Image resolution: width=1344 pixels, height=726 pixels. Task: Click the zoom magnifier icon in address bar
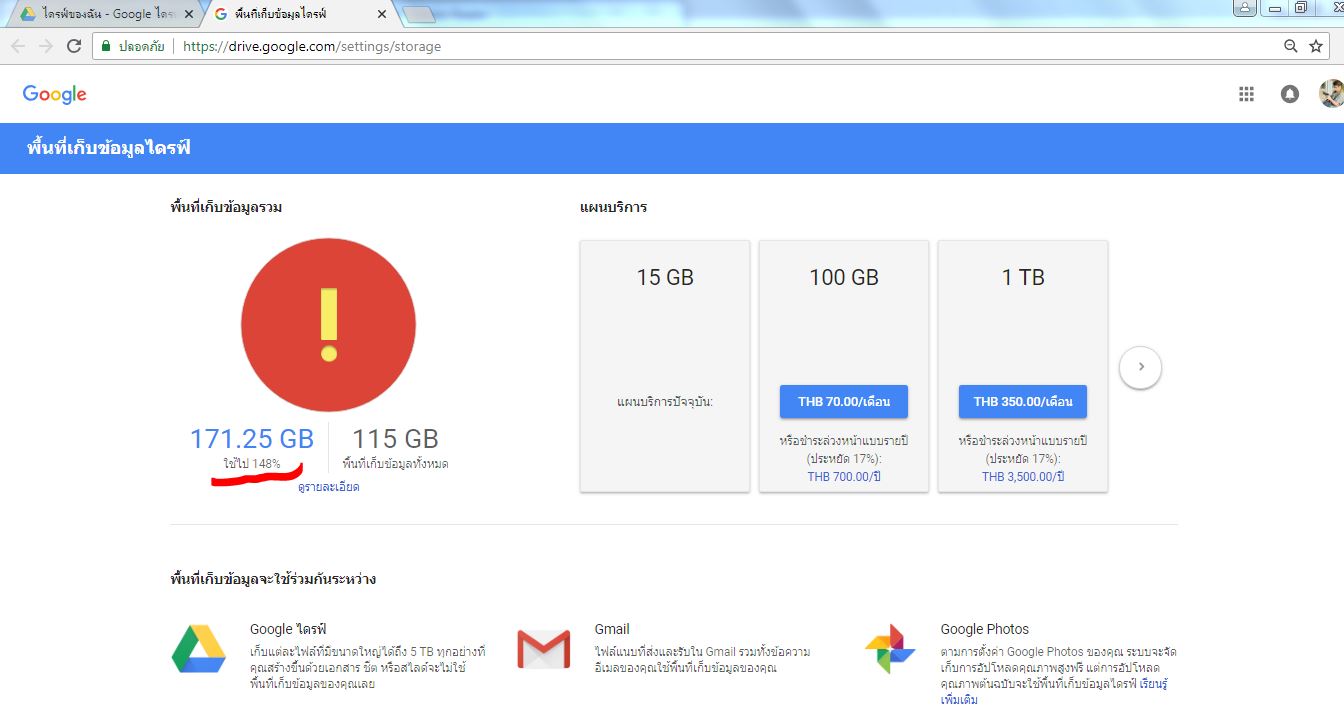(x=1291, y=46)
